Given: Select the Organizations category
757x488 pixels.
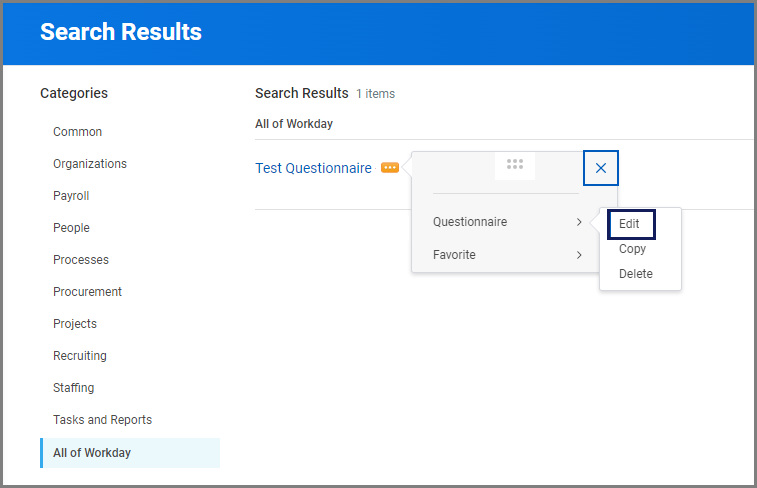Looking at the screenshot, I should [90, 164].
